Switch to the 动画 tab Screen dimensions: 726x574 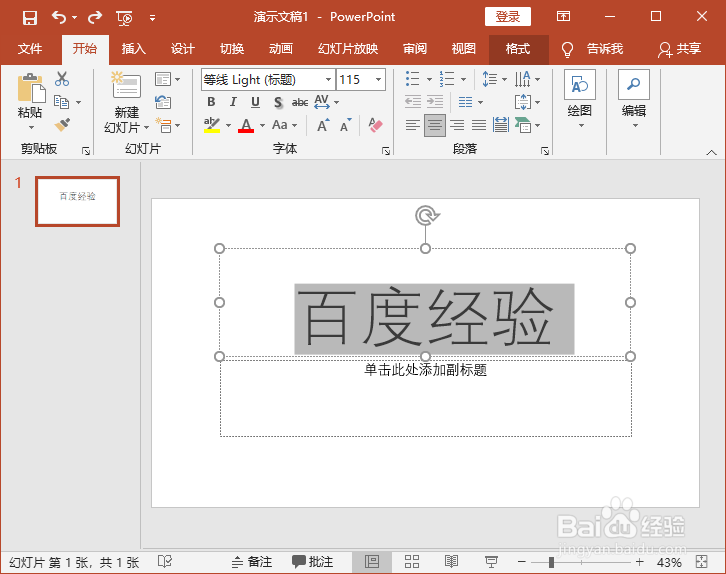pyautogui.click(x=281, y=49)
